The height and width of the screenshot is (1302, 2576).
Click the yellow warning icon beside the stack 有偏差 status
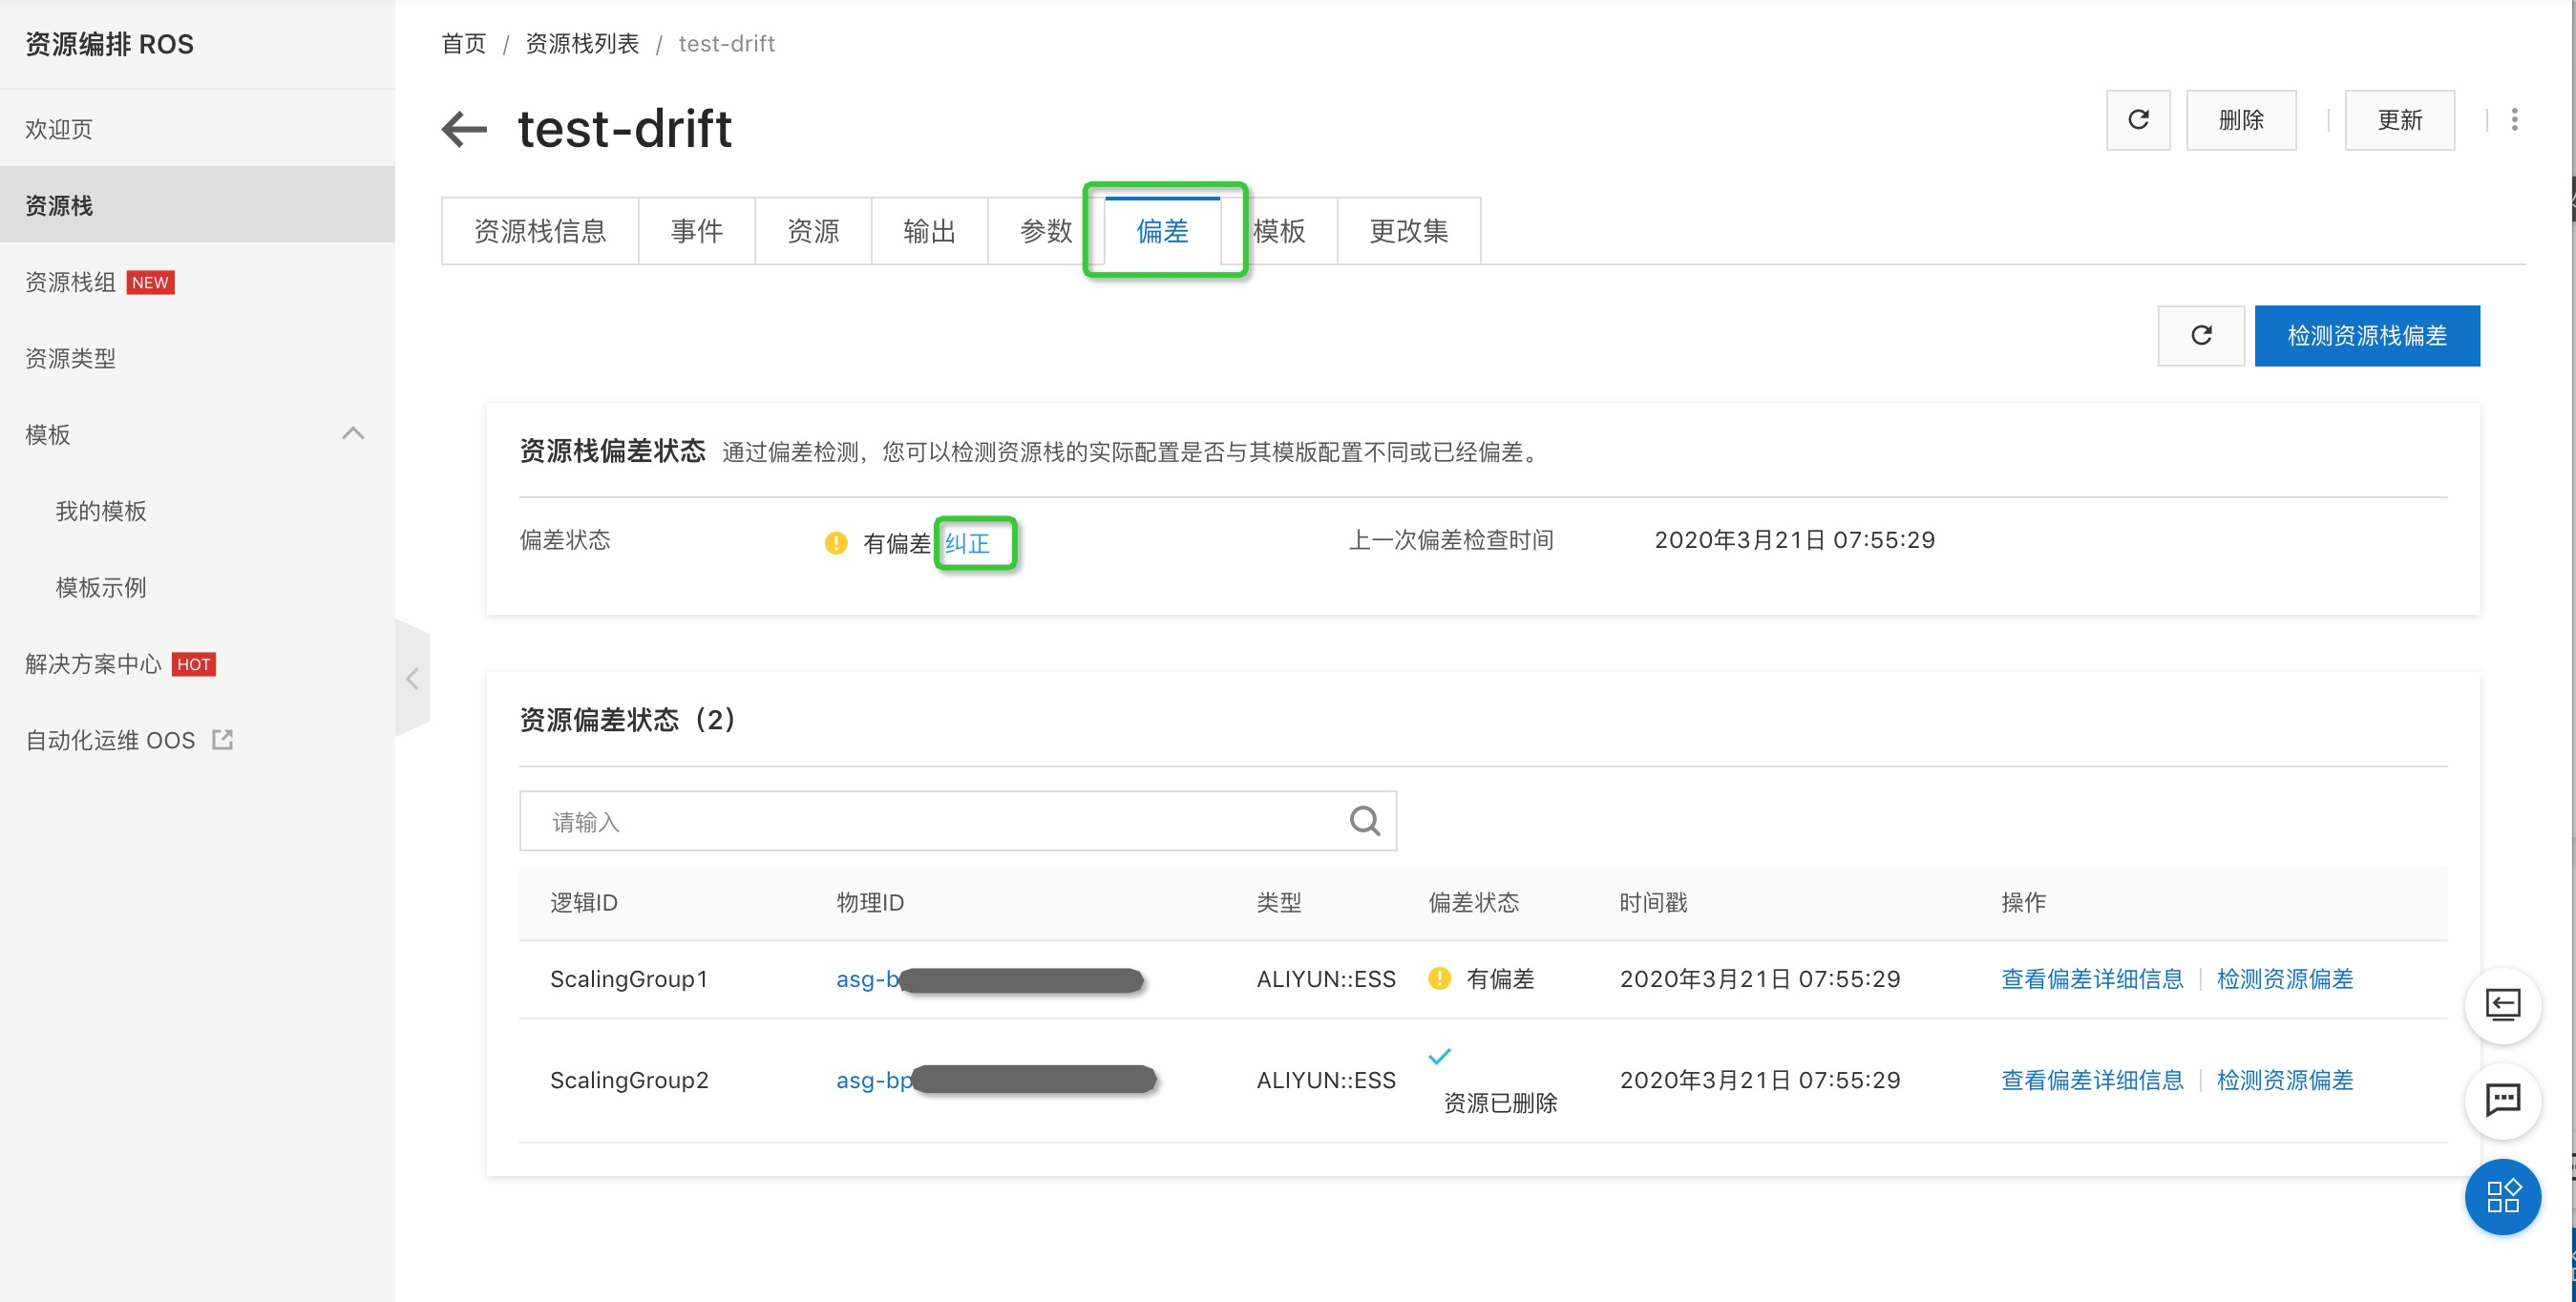click(x=836, y=543)
